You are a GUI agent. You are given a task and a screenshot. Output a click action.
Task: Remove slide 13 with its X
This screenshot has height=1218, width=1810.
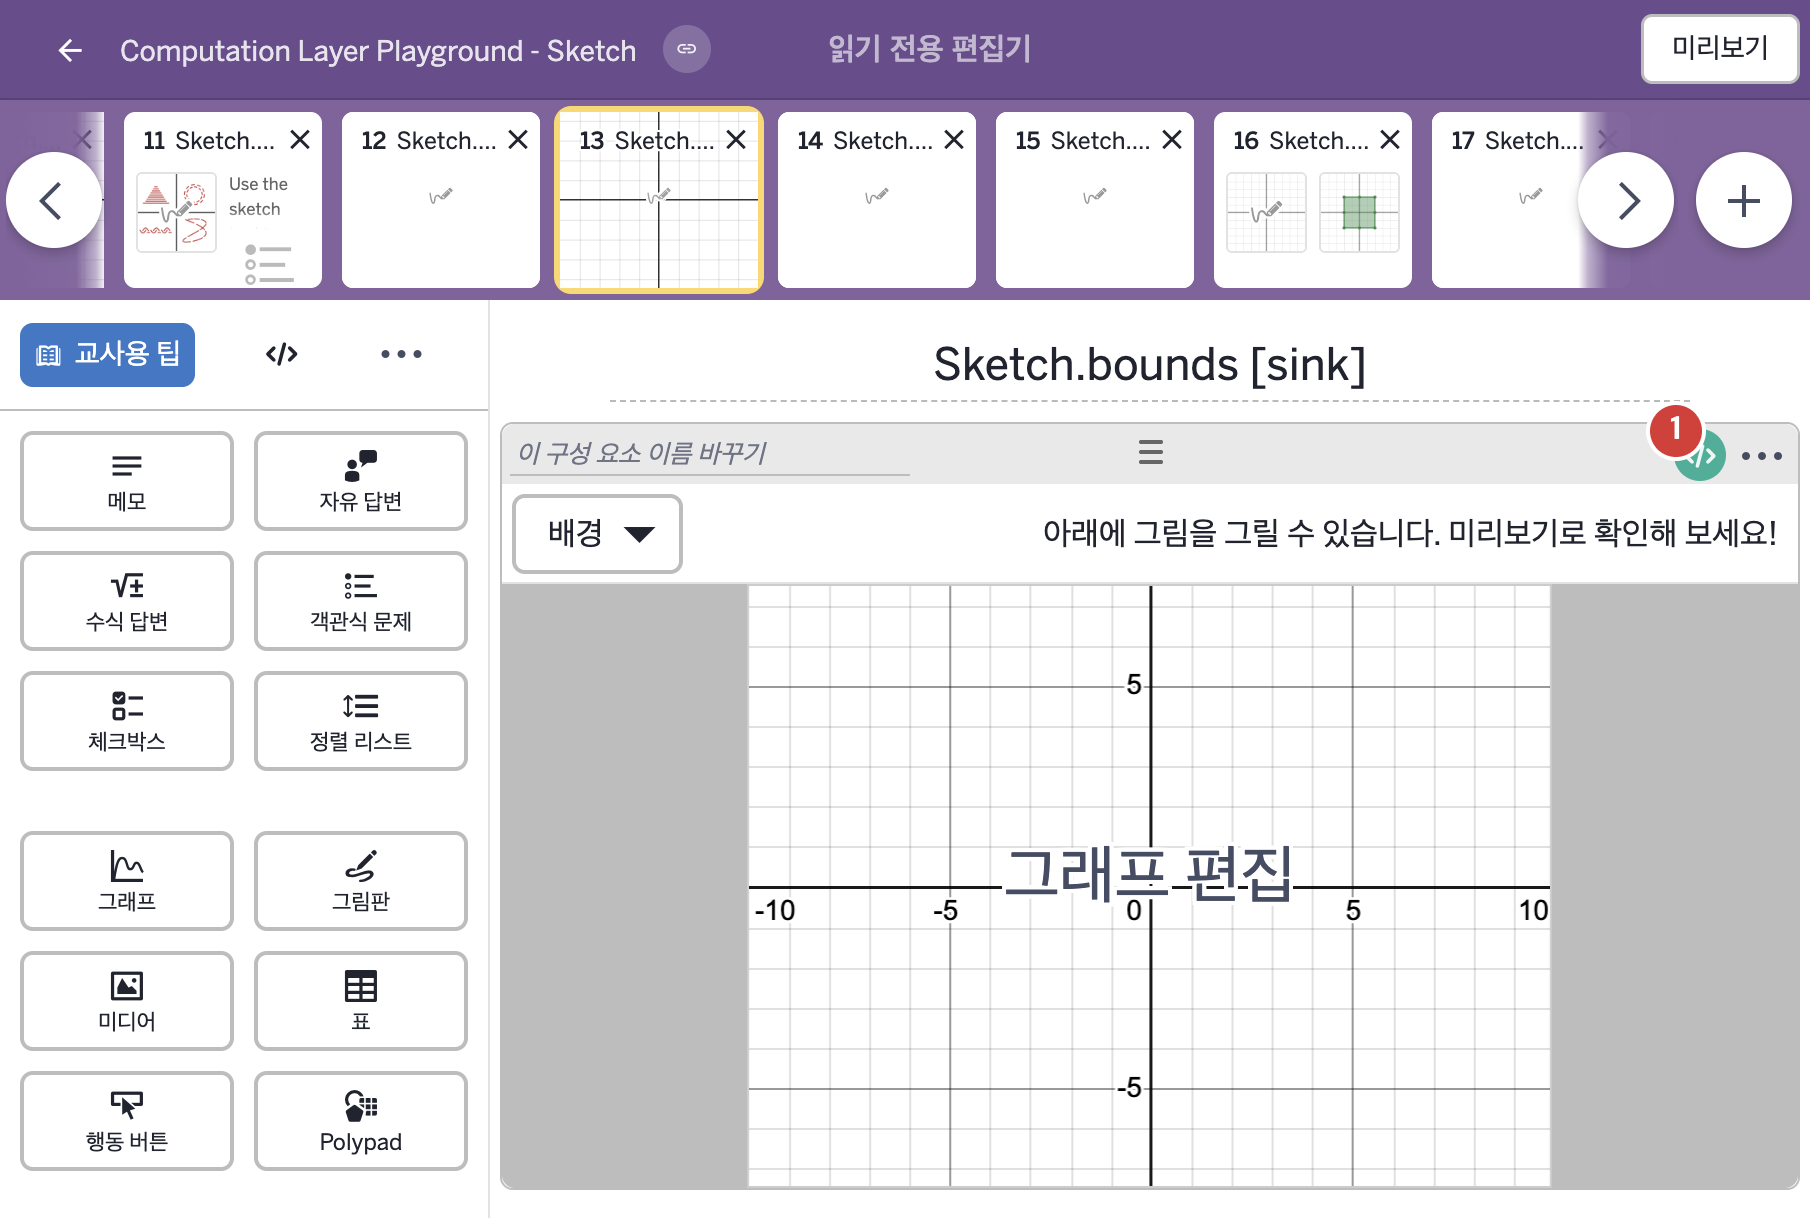736,140
